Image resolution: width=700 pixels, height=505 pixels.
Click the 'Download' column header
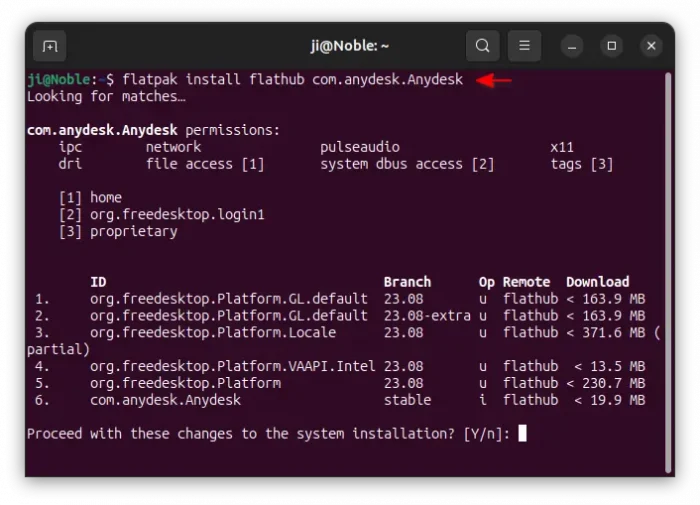[597, 282]
